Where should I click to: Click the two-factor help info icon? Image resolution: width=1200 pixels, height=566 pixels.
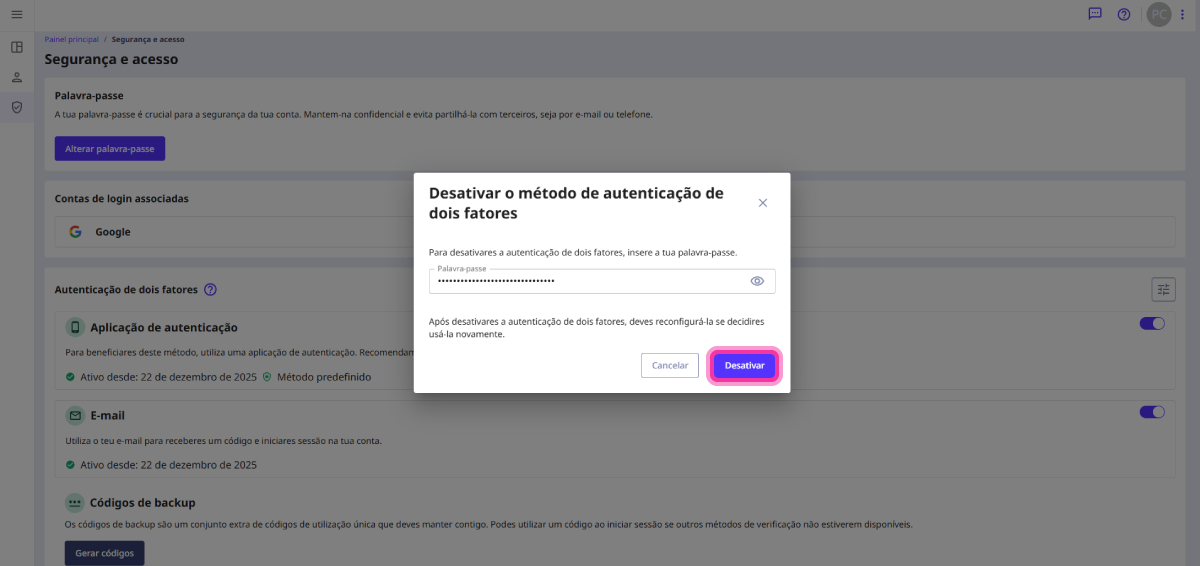tap(210, 290)
